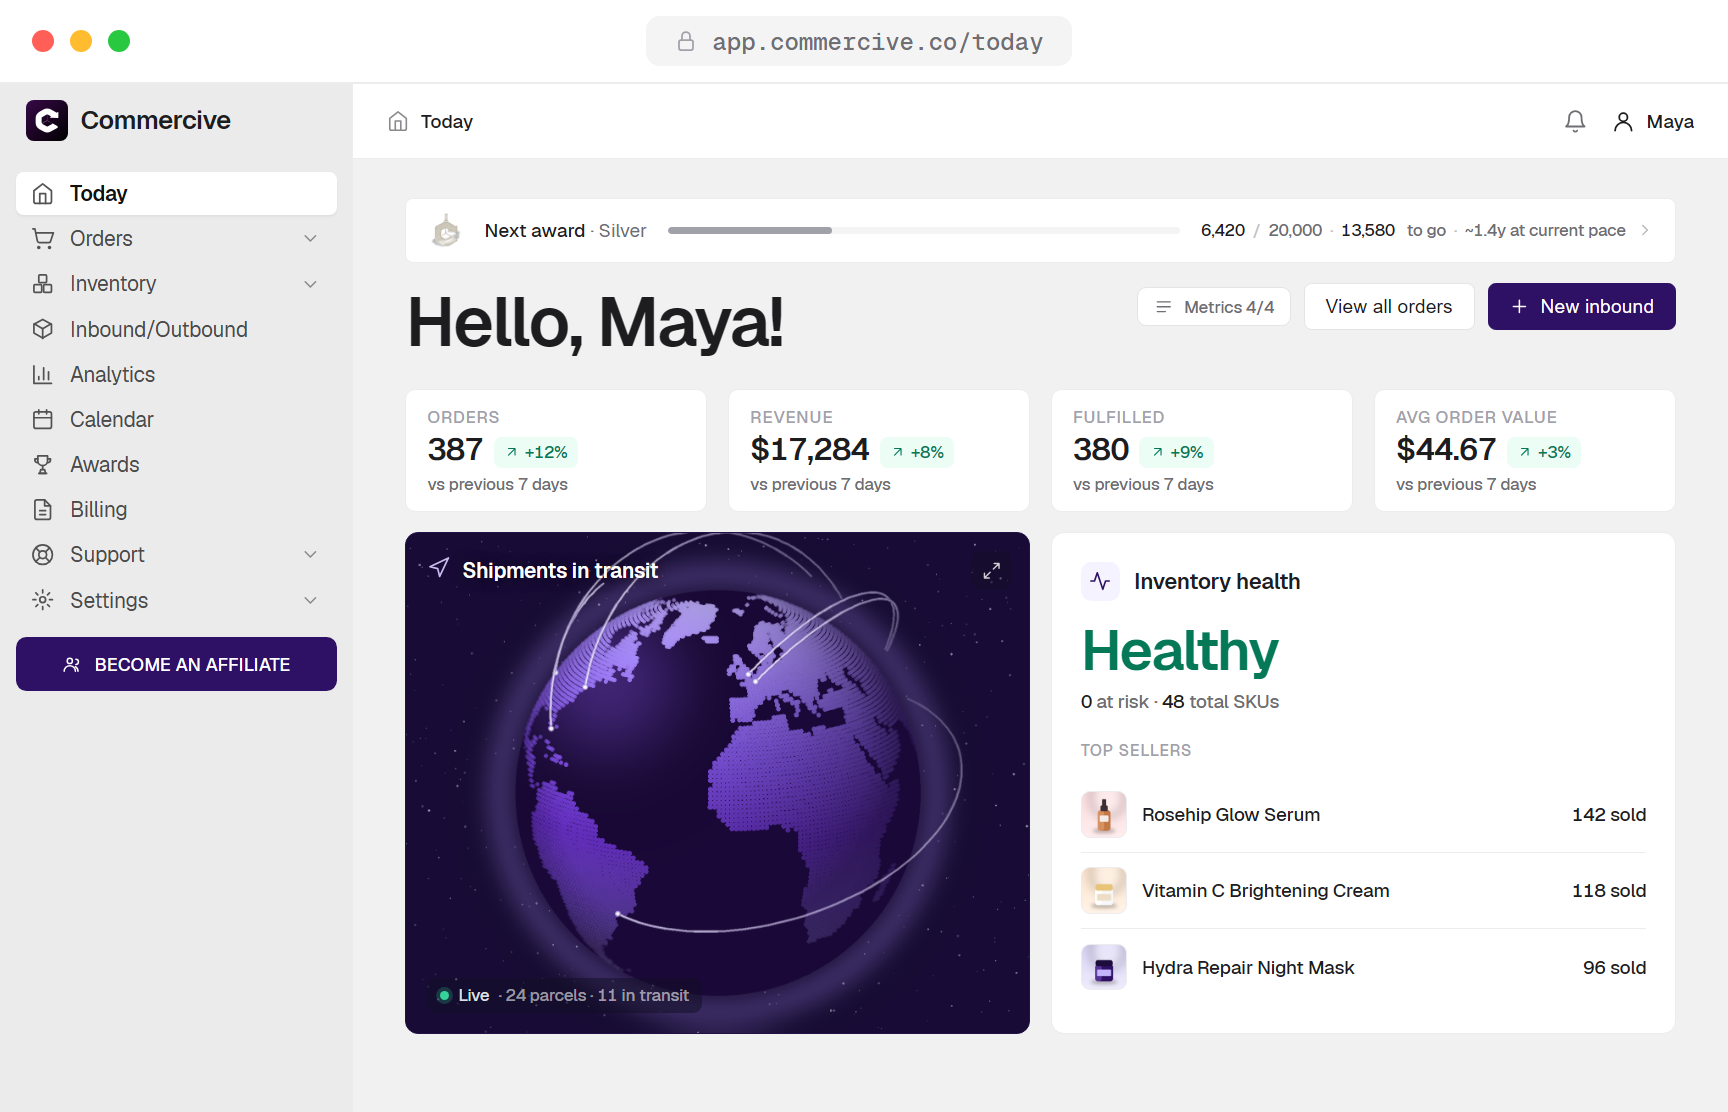Click the green Live status dot

pos(444,995)
